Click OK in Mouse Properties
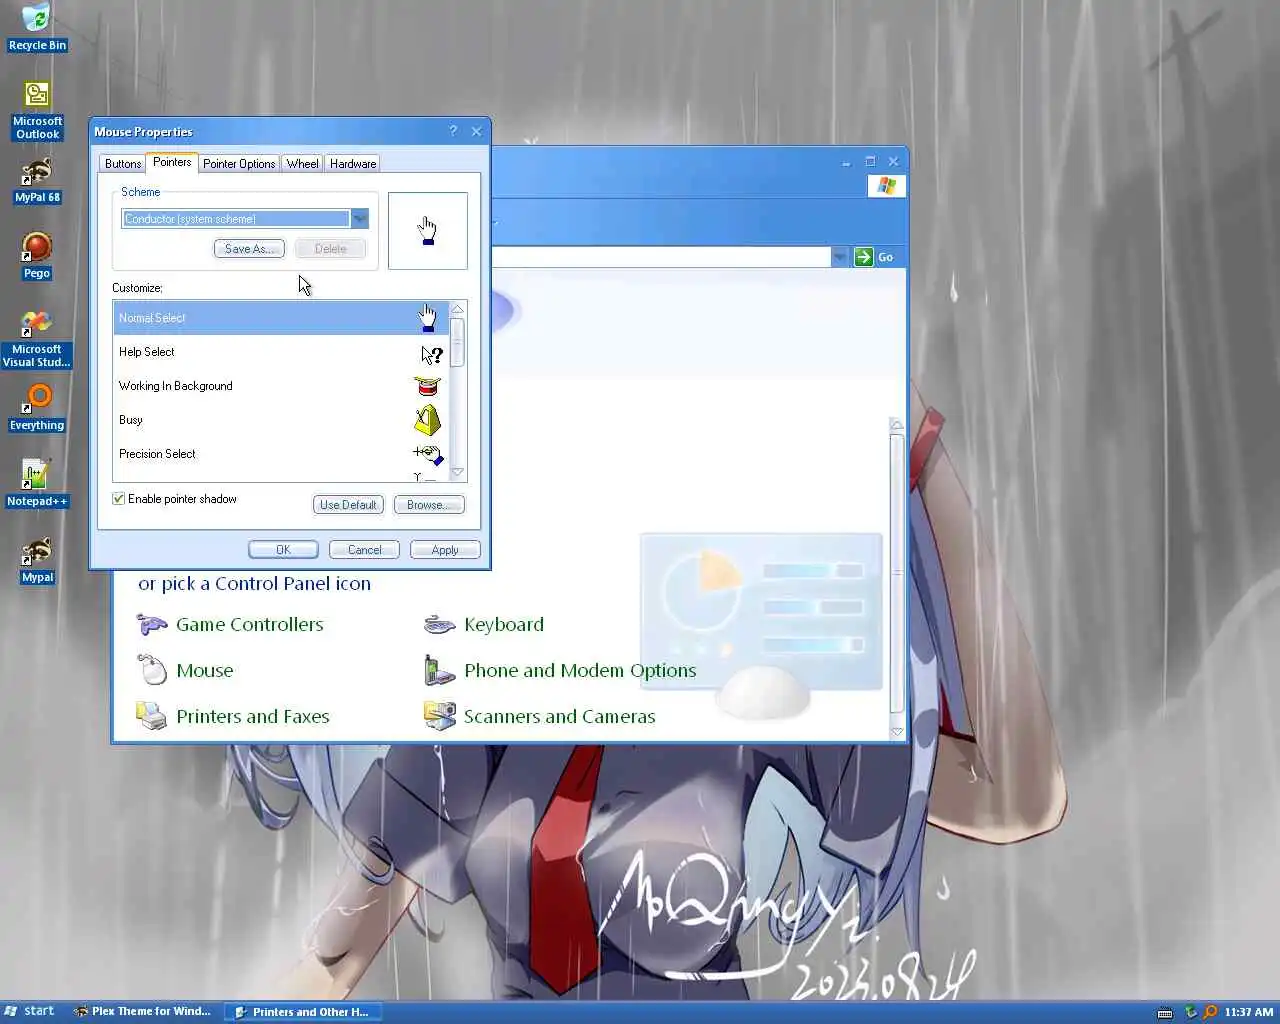 (x=283, y=550)
